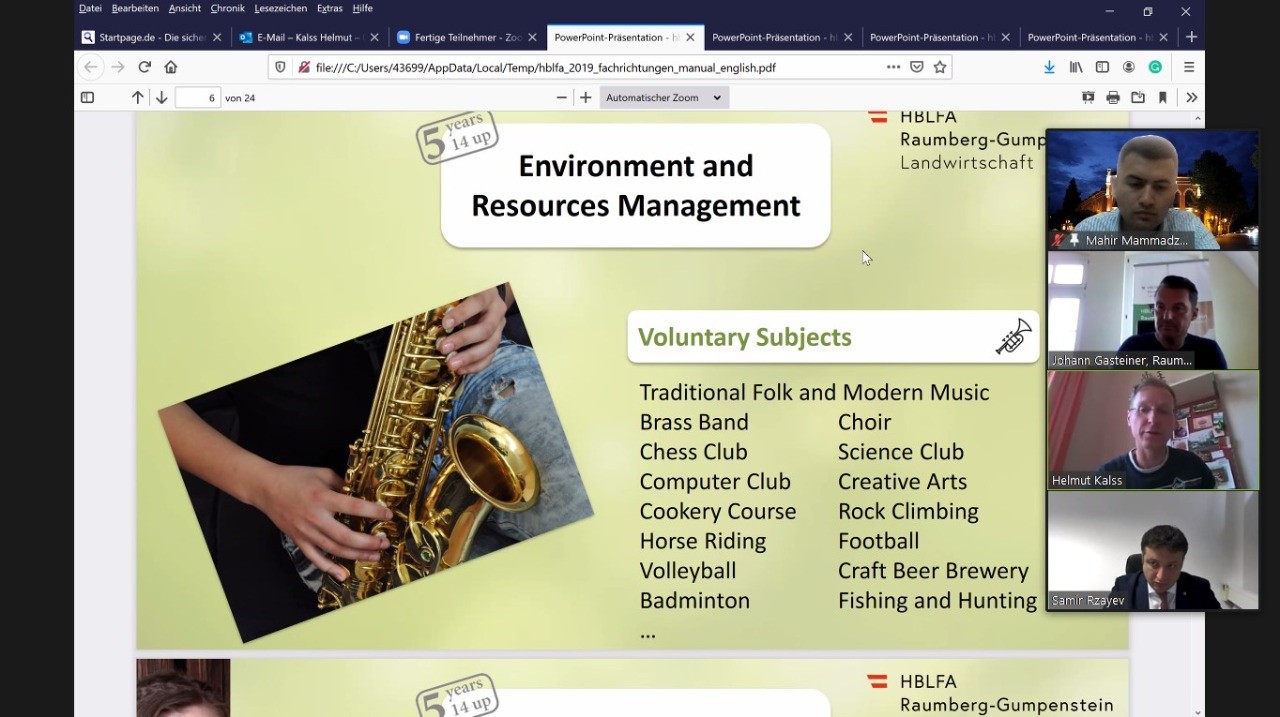Reload the current page
The height and width of the screenshot is (717, 1280).
pos(144,67)
